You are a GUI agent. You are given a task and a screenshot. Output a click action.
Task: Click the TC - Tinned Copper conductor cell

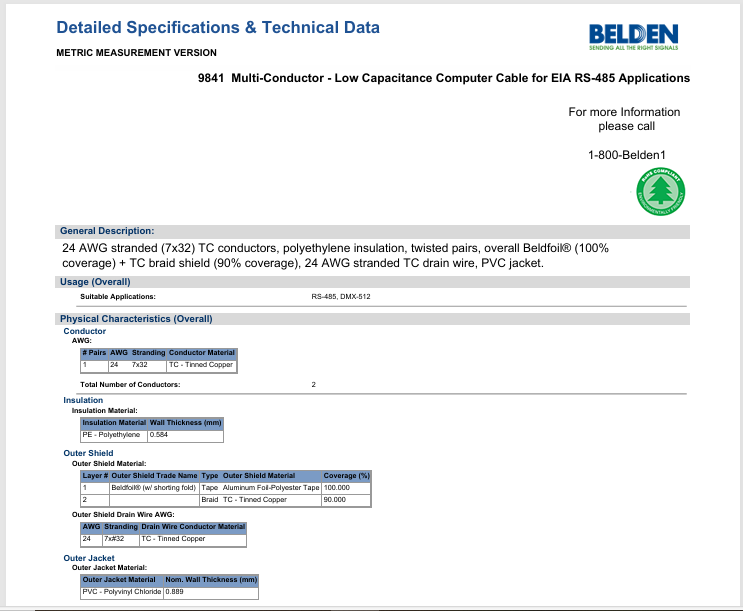tap(201, 365)
